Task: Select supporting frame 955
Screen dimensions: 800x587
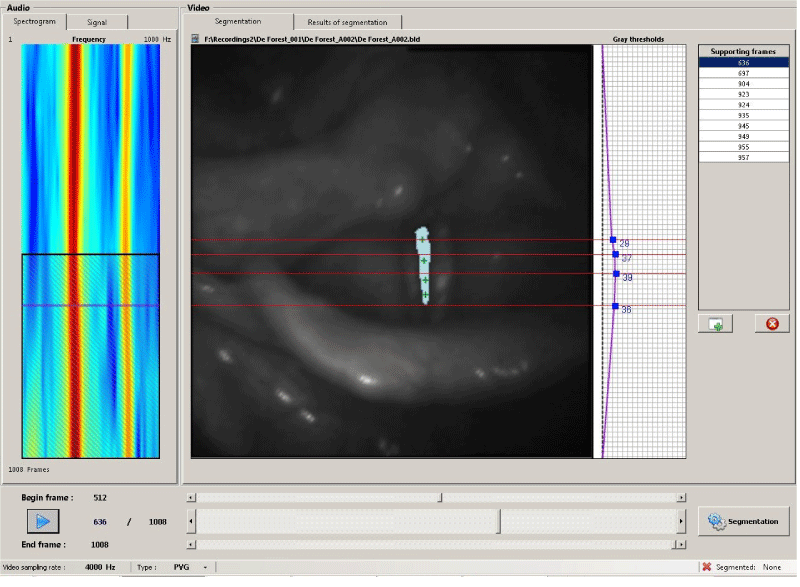Action: pyautogui.click(x=743, y=147)
